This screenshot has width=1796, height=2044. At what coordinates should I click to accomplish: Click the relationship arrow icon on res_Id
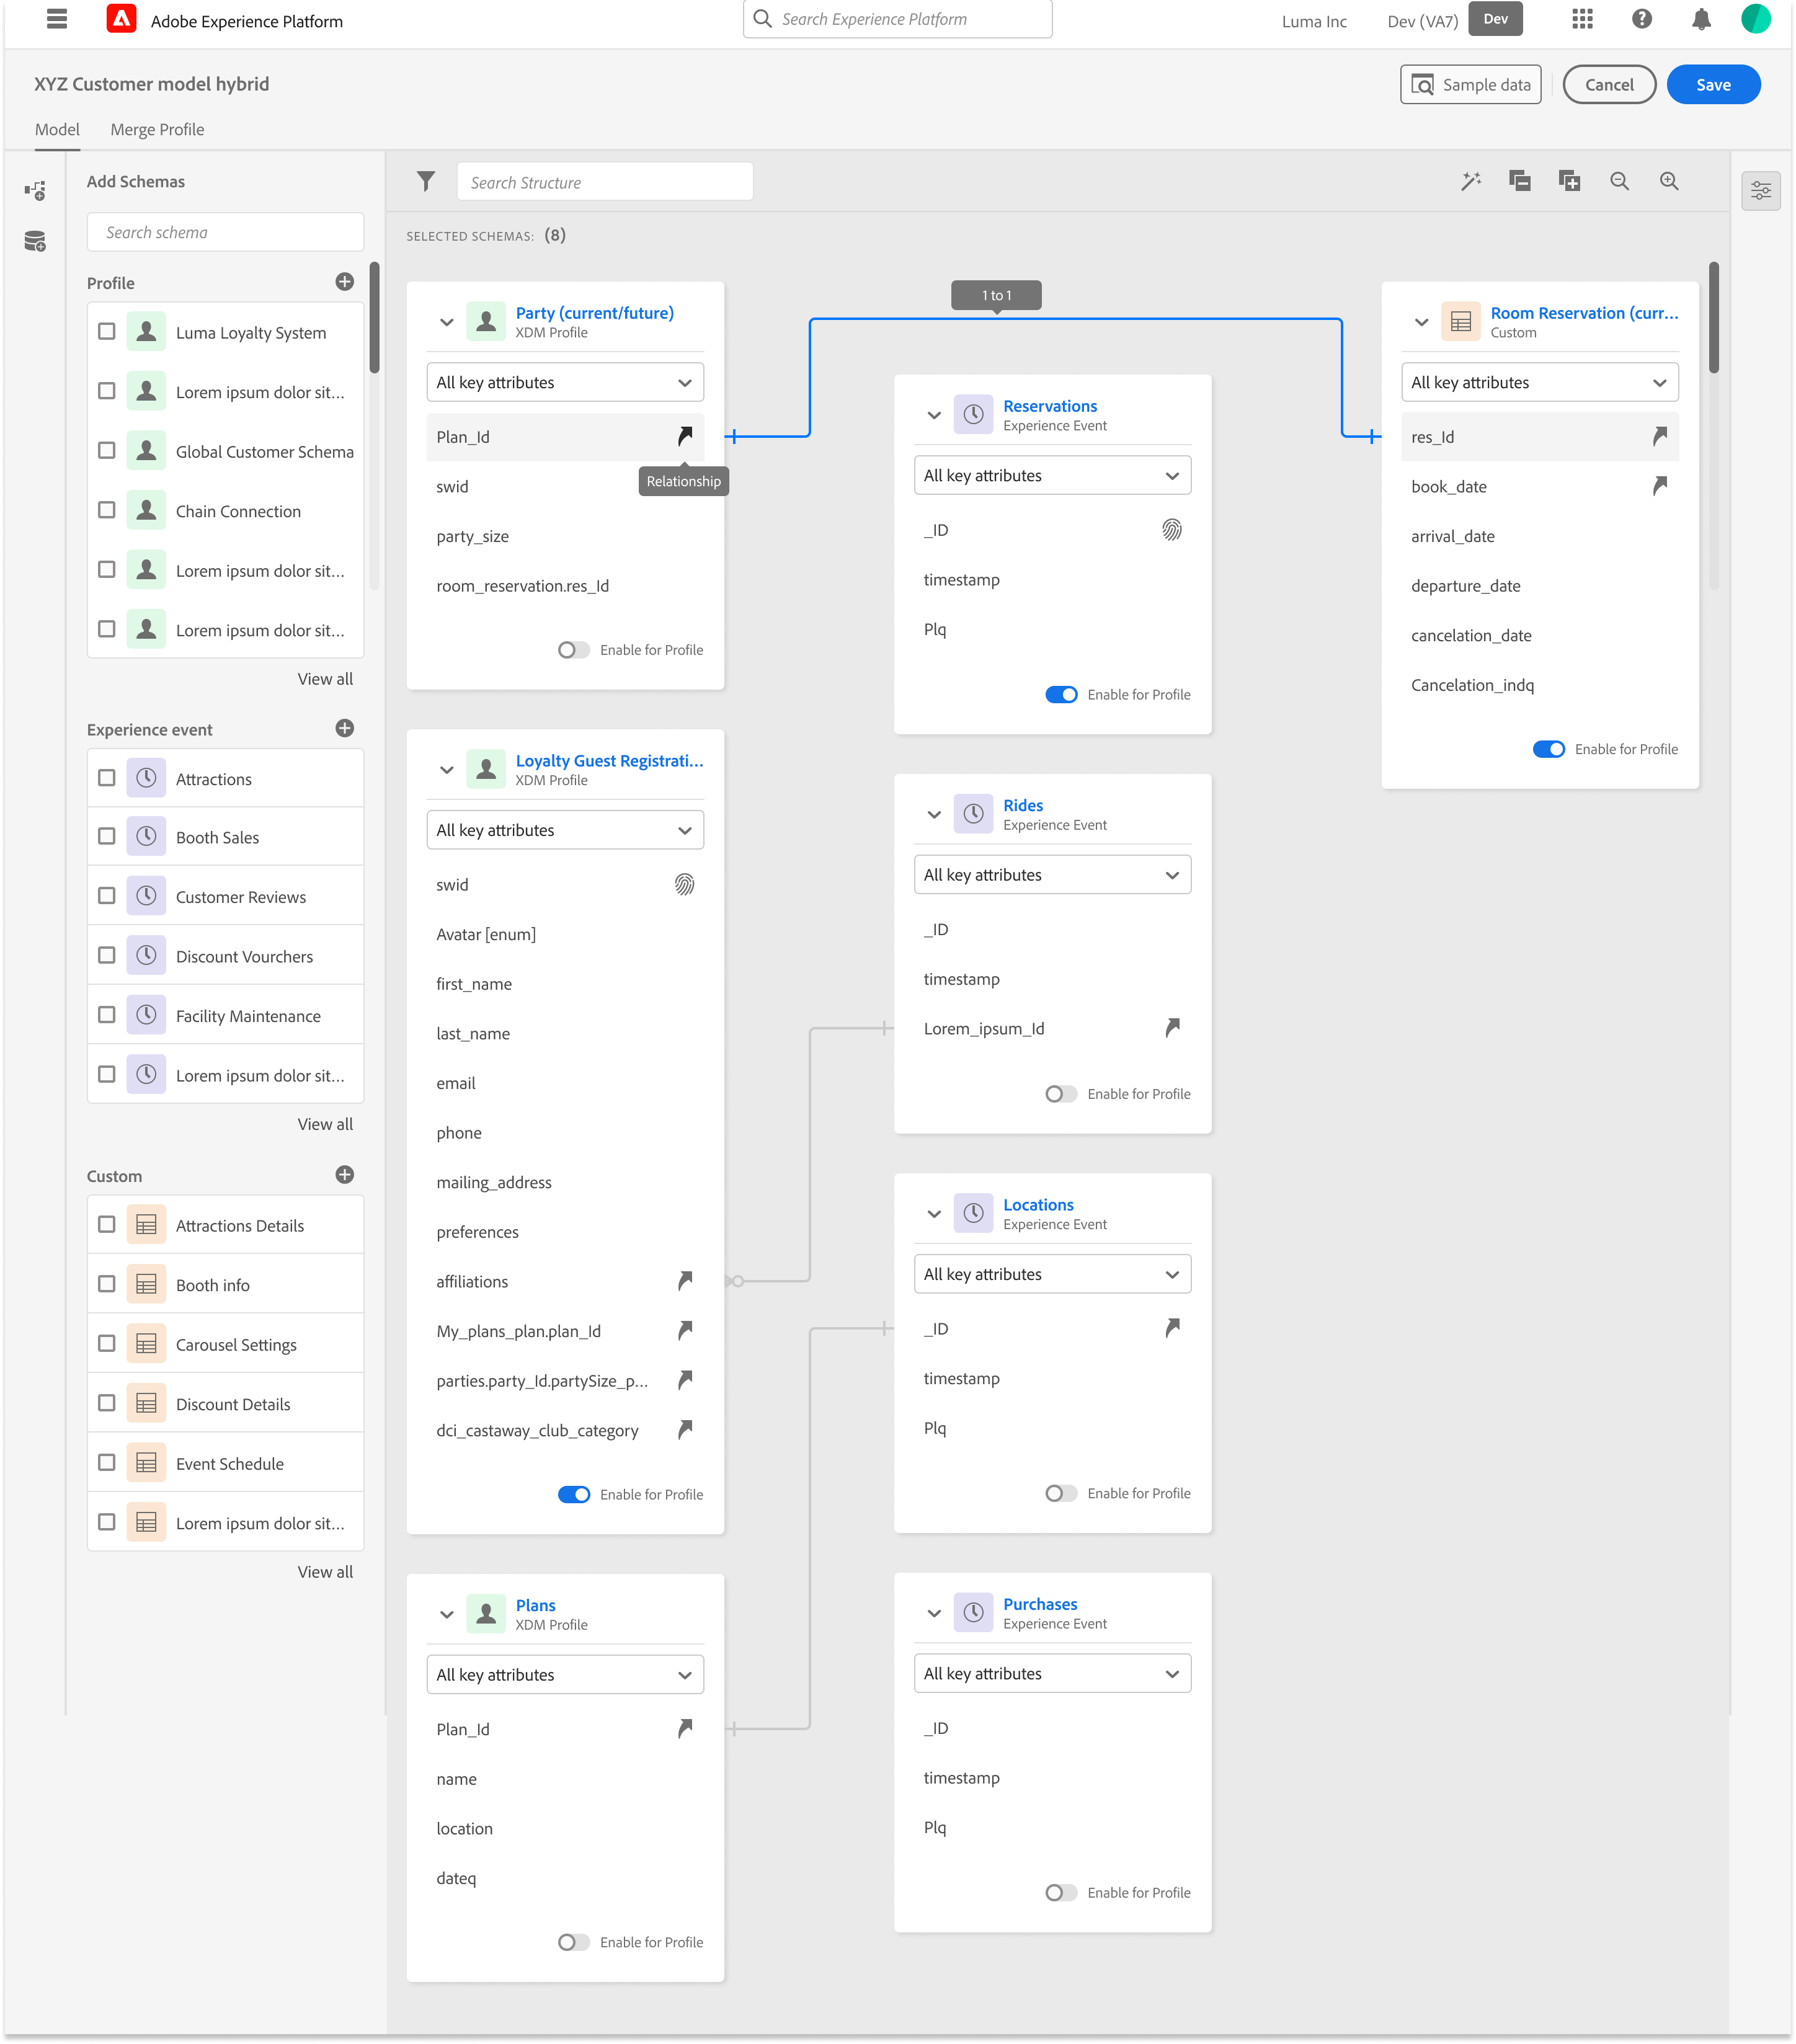[1659, 436]
